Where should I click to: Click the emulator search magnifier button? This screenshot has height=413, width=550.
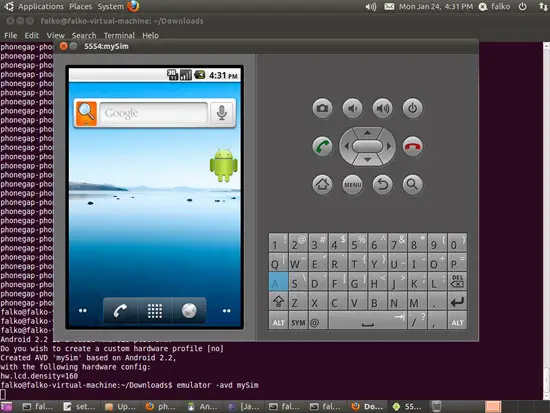pos(412,184)
